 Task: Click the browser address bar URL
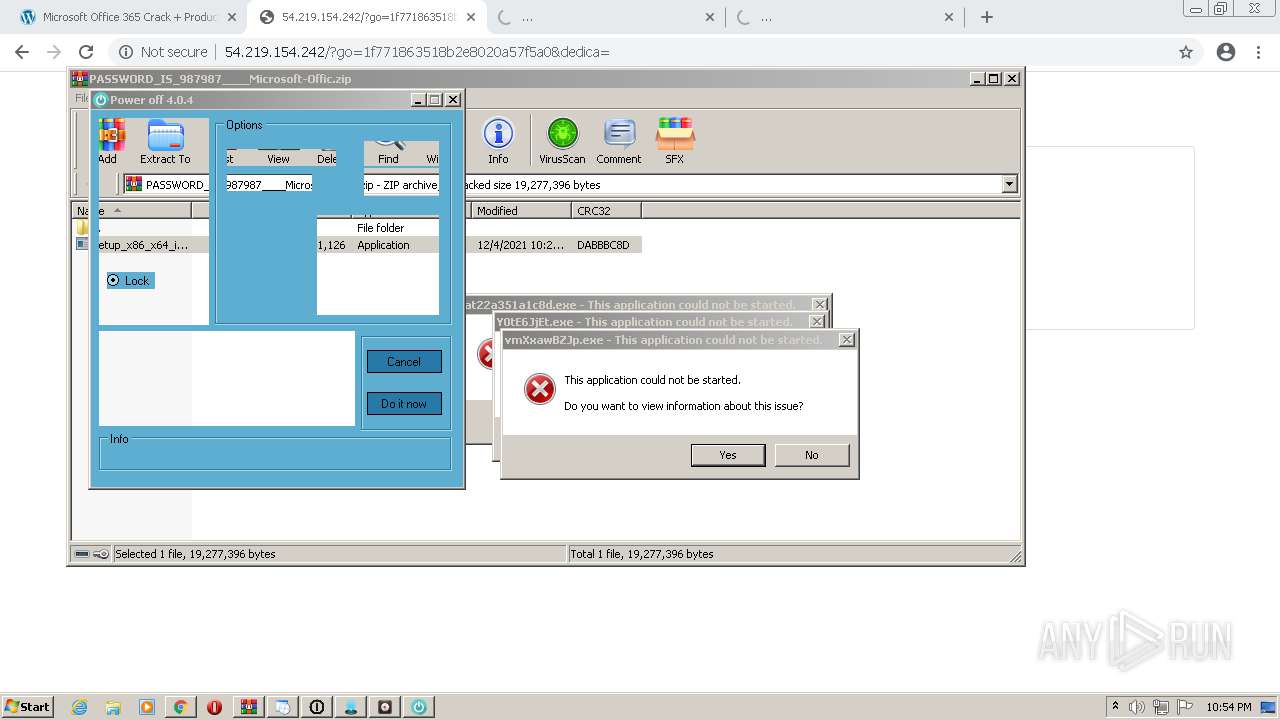417,52
